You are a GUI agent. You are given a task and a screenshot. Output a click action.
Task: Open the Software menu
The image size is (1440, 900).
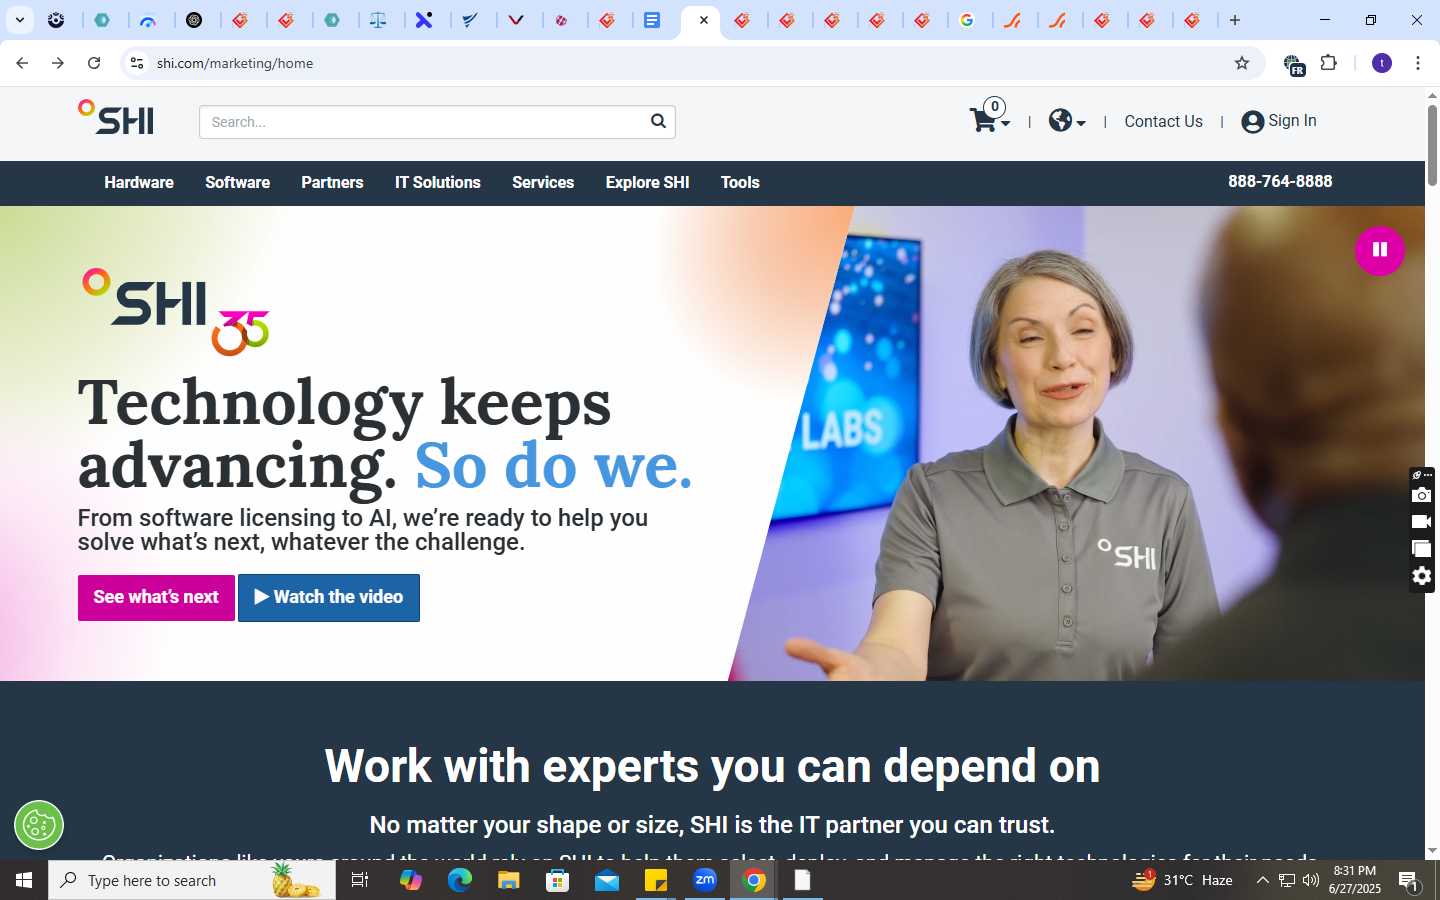click(x=237, y=183)
